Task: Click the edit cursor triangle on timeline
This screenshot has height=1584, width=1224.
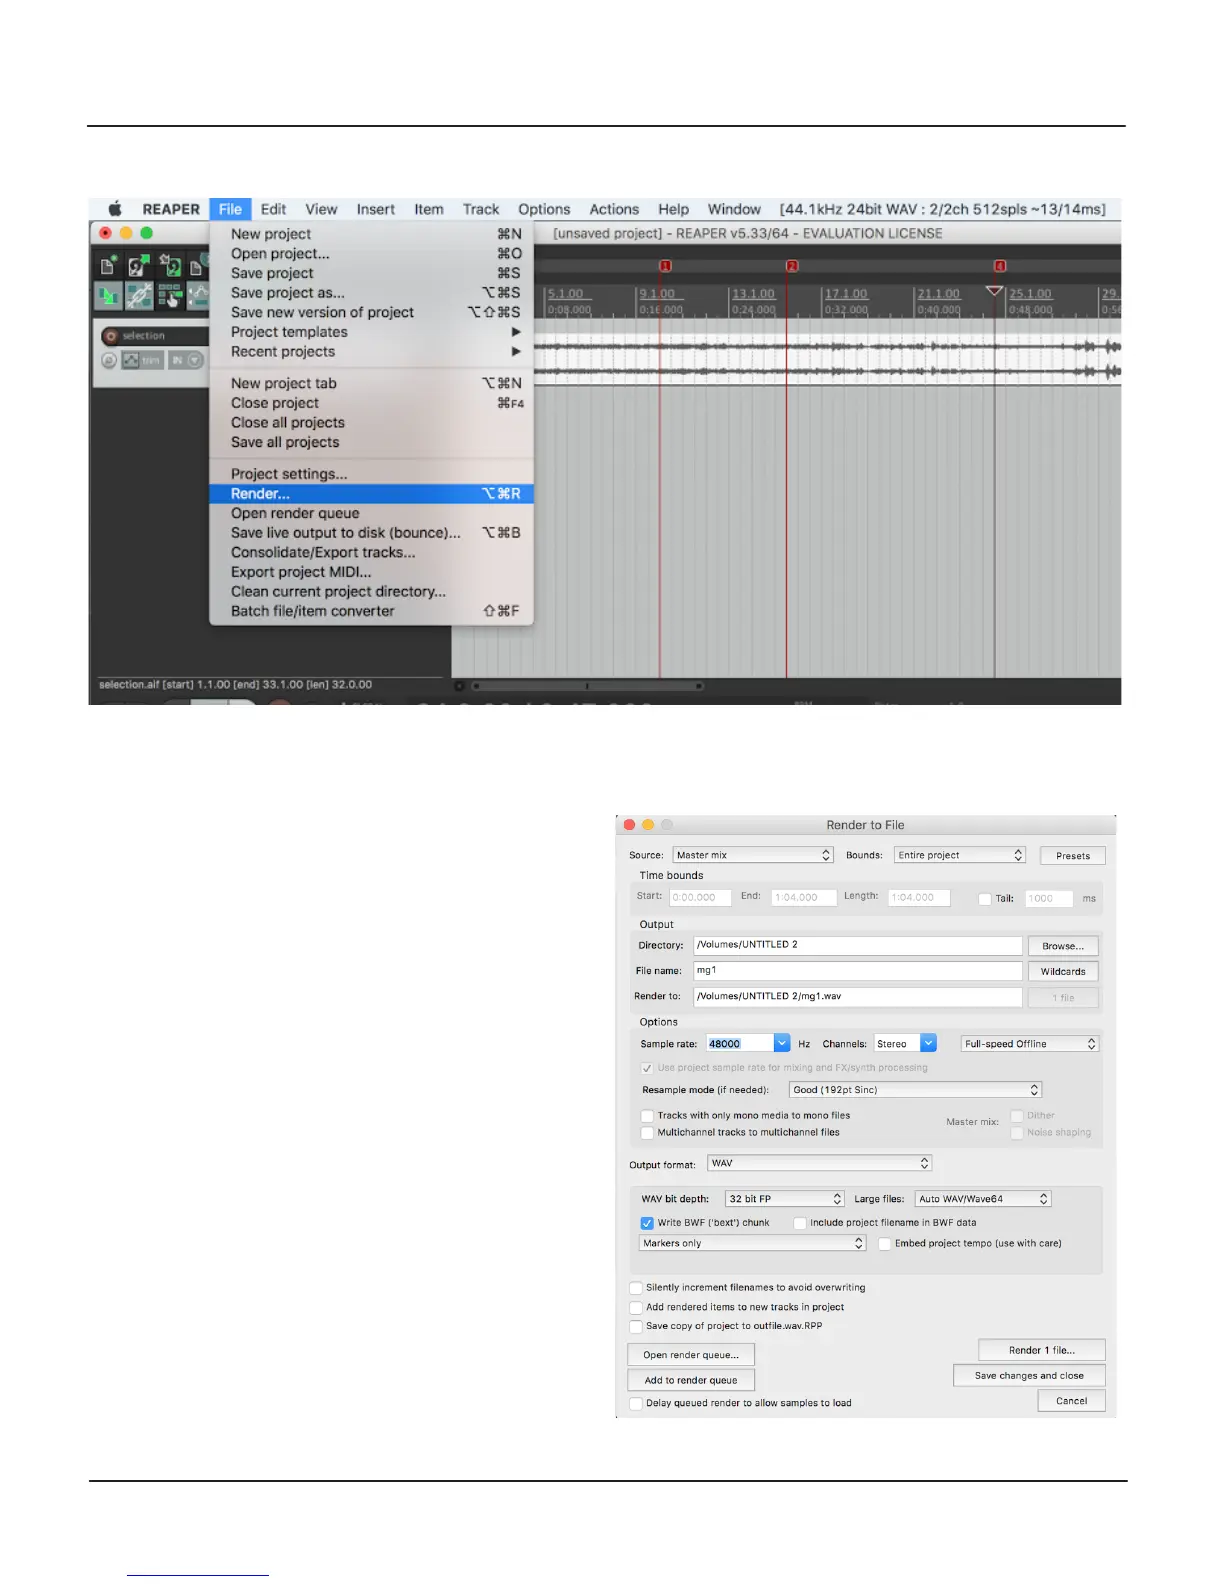Action: (x=994, y=291)
